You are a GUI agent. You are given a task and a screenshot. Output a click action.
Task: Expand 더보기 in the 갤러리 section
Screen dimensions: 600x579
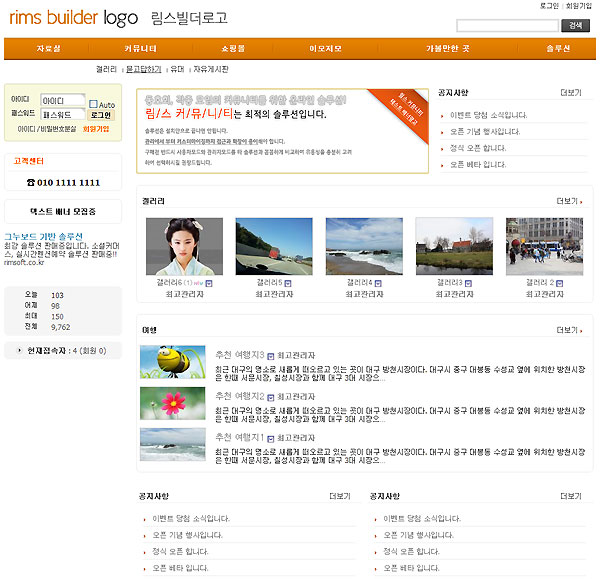[x=570, y=201]
